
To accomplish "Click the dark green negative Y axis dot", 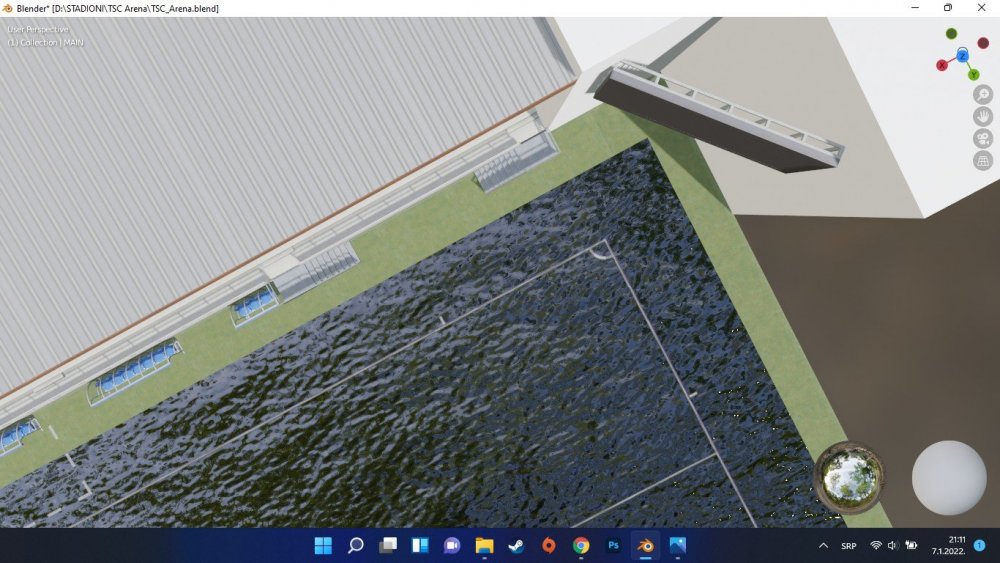I will pos(951,34).
